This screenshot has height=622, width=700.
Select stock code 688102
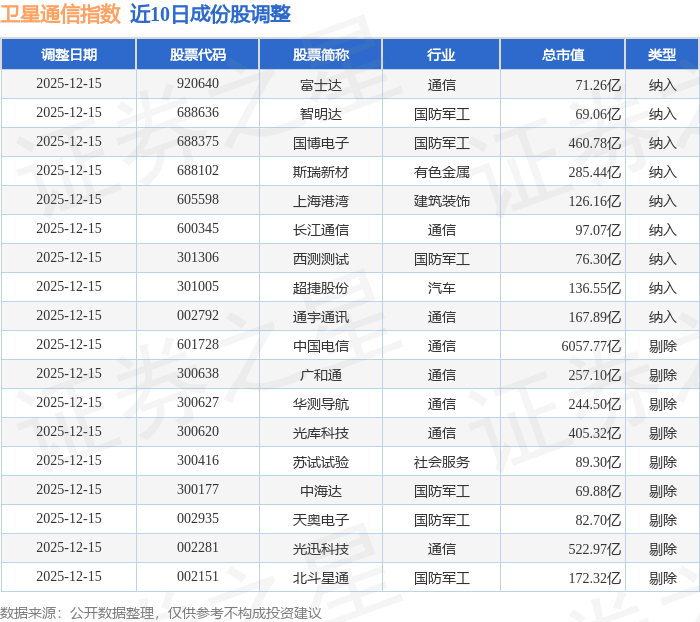[x=198, y=171]
